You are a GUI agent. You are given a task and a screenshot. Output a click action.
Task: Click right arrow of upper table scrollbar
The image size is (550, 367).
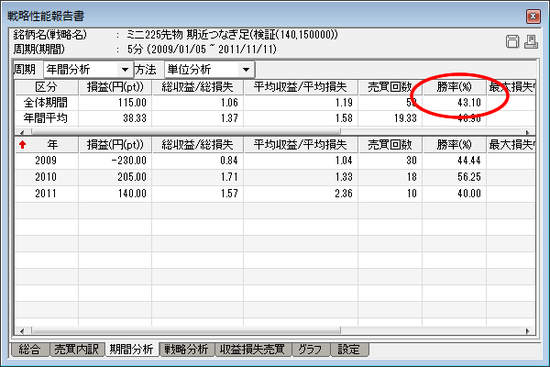pyautogui.click(x=528, y=132)
